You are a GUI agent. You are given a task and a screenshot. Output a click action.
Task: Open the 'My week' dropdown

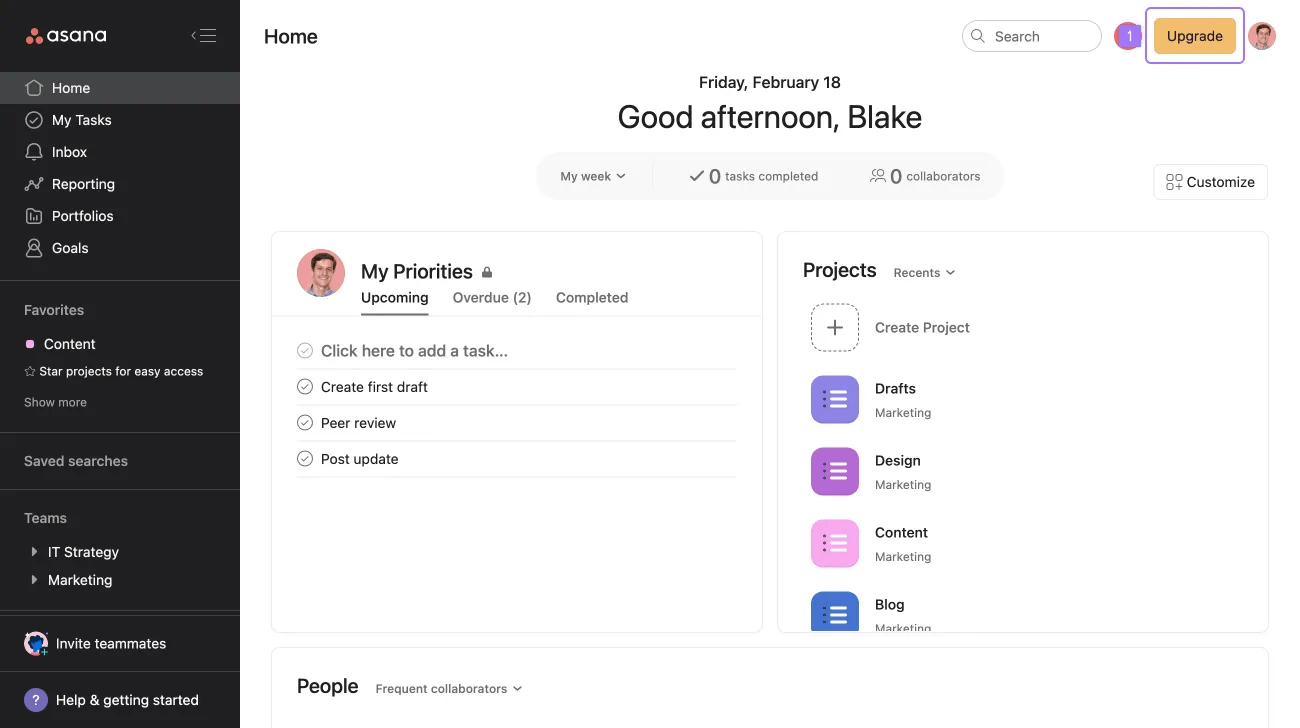coord(592,176)
